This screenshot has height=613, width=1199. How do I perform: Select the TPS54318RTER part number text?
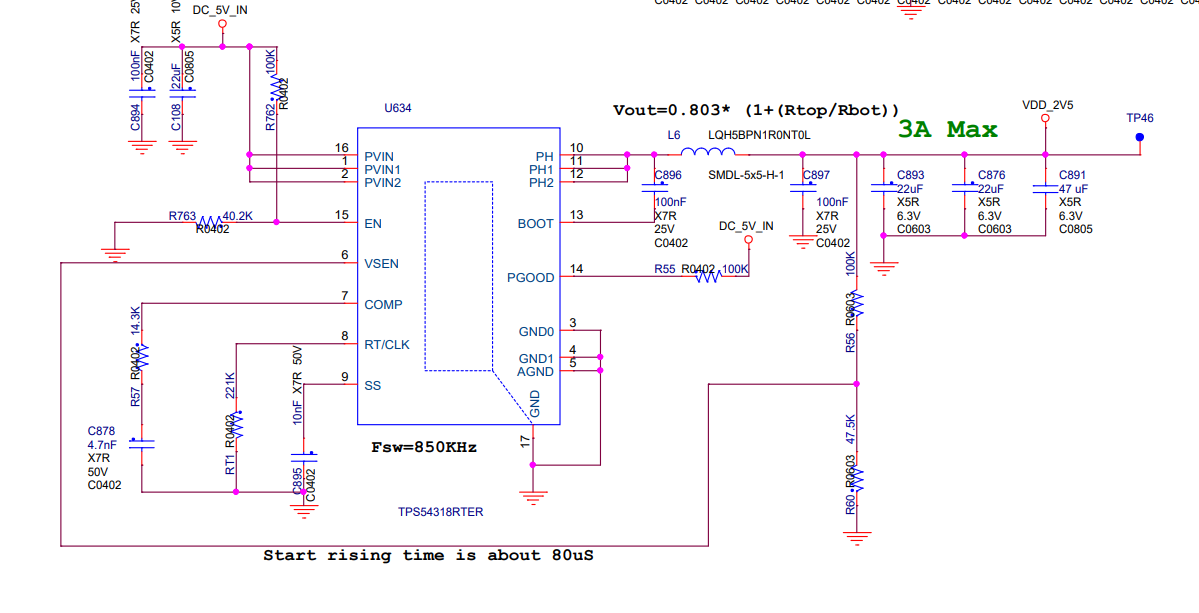tap(440, 512)
